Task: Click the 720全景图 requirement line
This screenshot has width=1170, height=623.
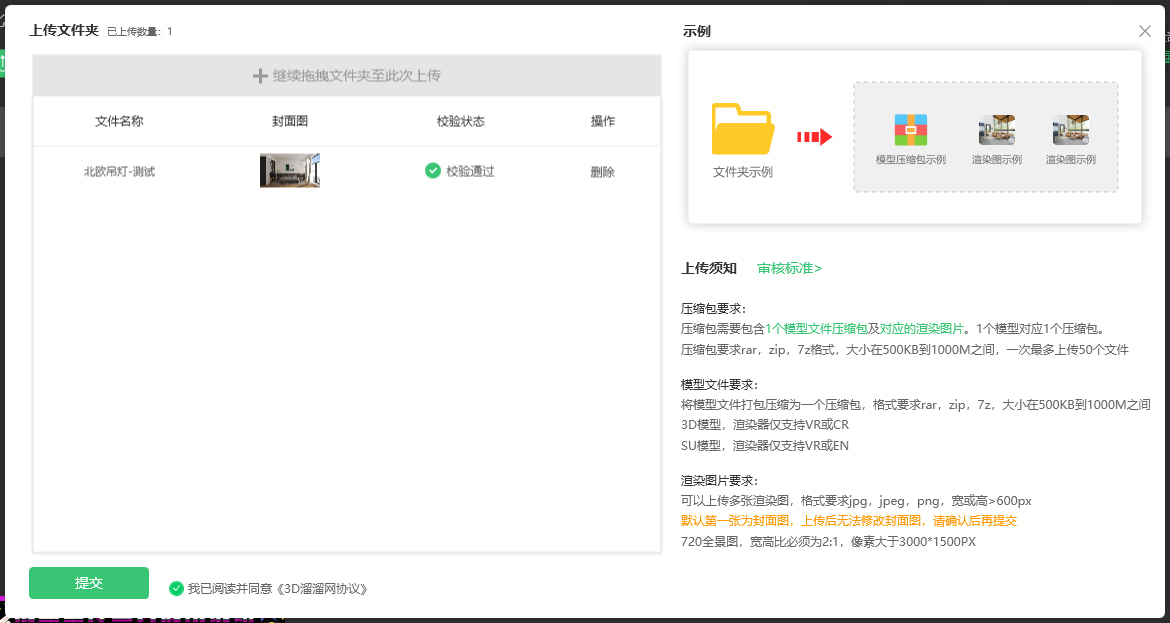Action: tap(828, 542)
